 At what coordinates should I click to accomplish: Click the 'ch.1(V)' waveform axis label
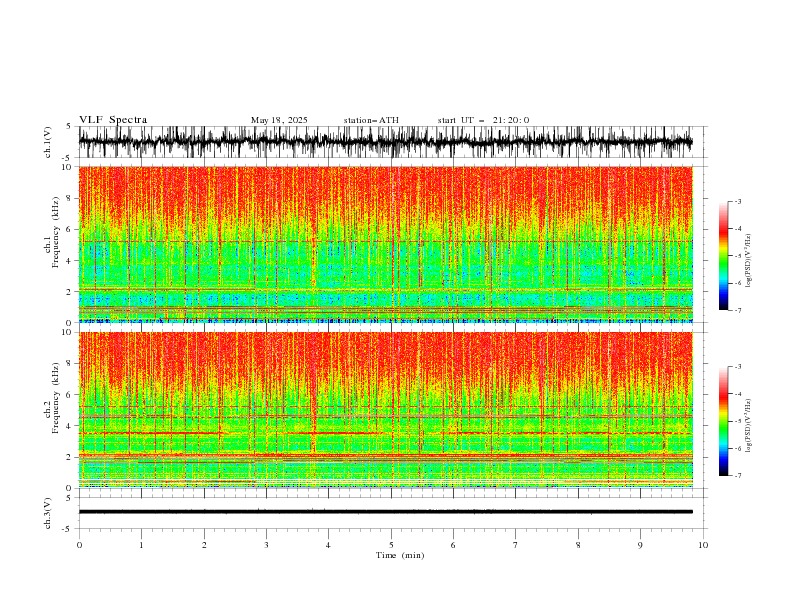(48, 142)
